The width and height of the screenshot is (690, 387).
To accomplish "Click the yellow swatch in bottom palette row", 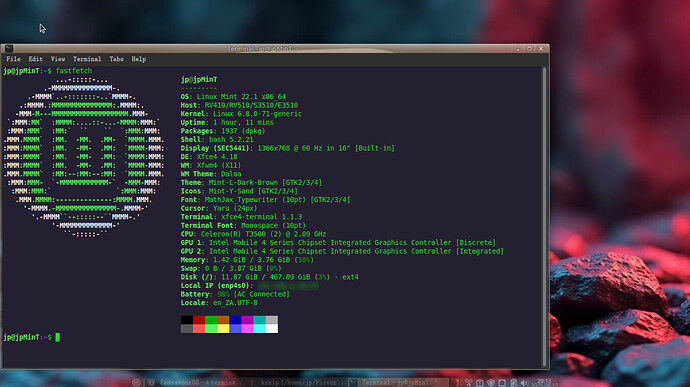I will click(223, 328).
